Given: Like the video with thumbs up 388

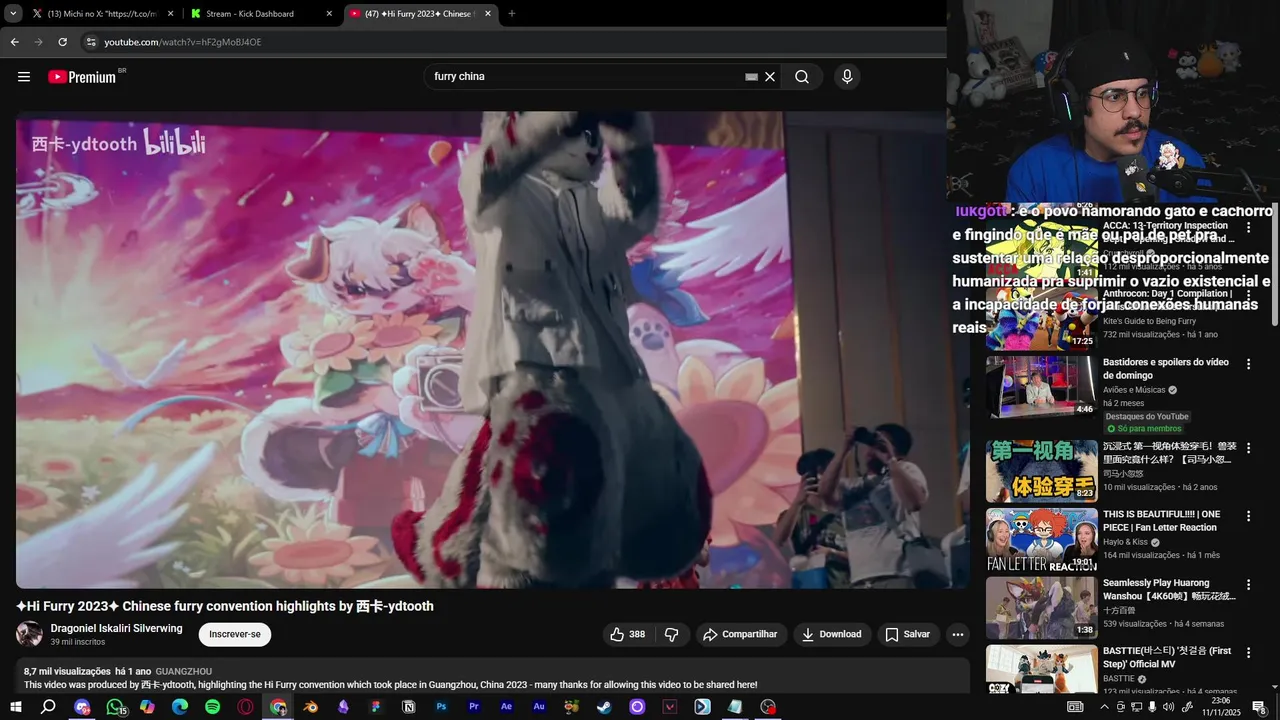Looking at the screenshot, I should [x=627, y=634].
